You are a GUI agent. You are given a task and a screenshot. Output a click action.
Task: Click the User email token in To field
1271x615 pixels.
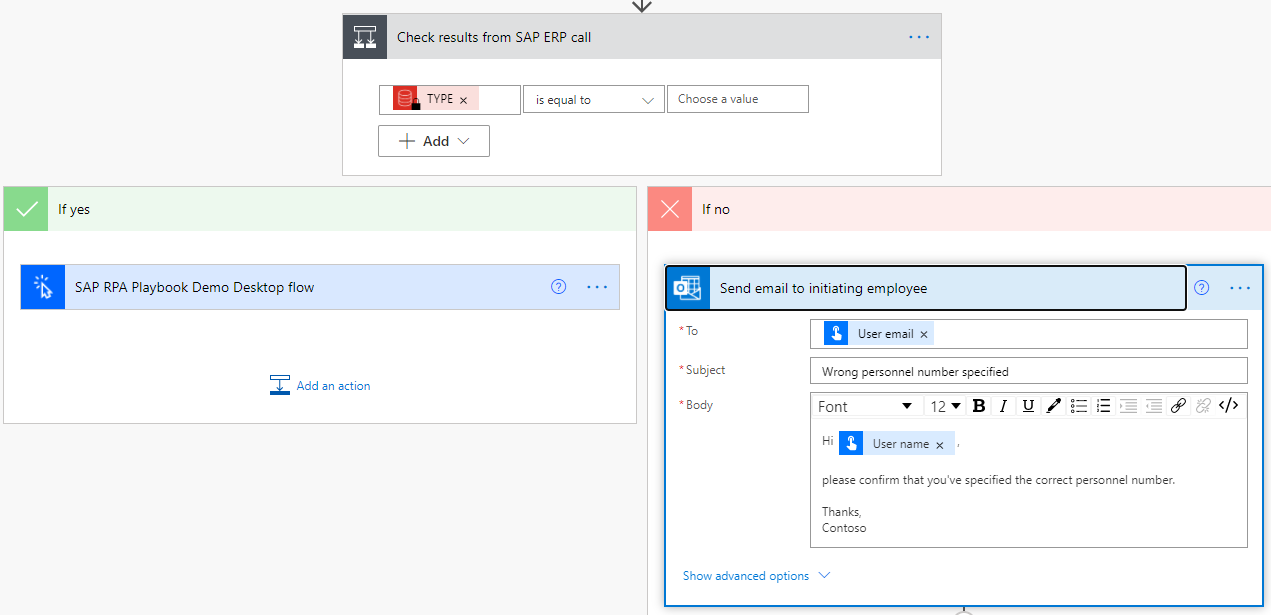[x=879, y=334]
